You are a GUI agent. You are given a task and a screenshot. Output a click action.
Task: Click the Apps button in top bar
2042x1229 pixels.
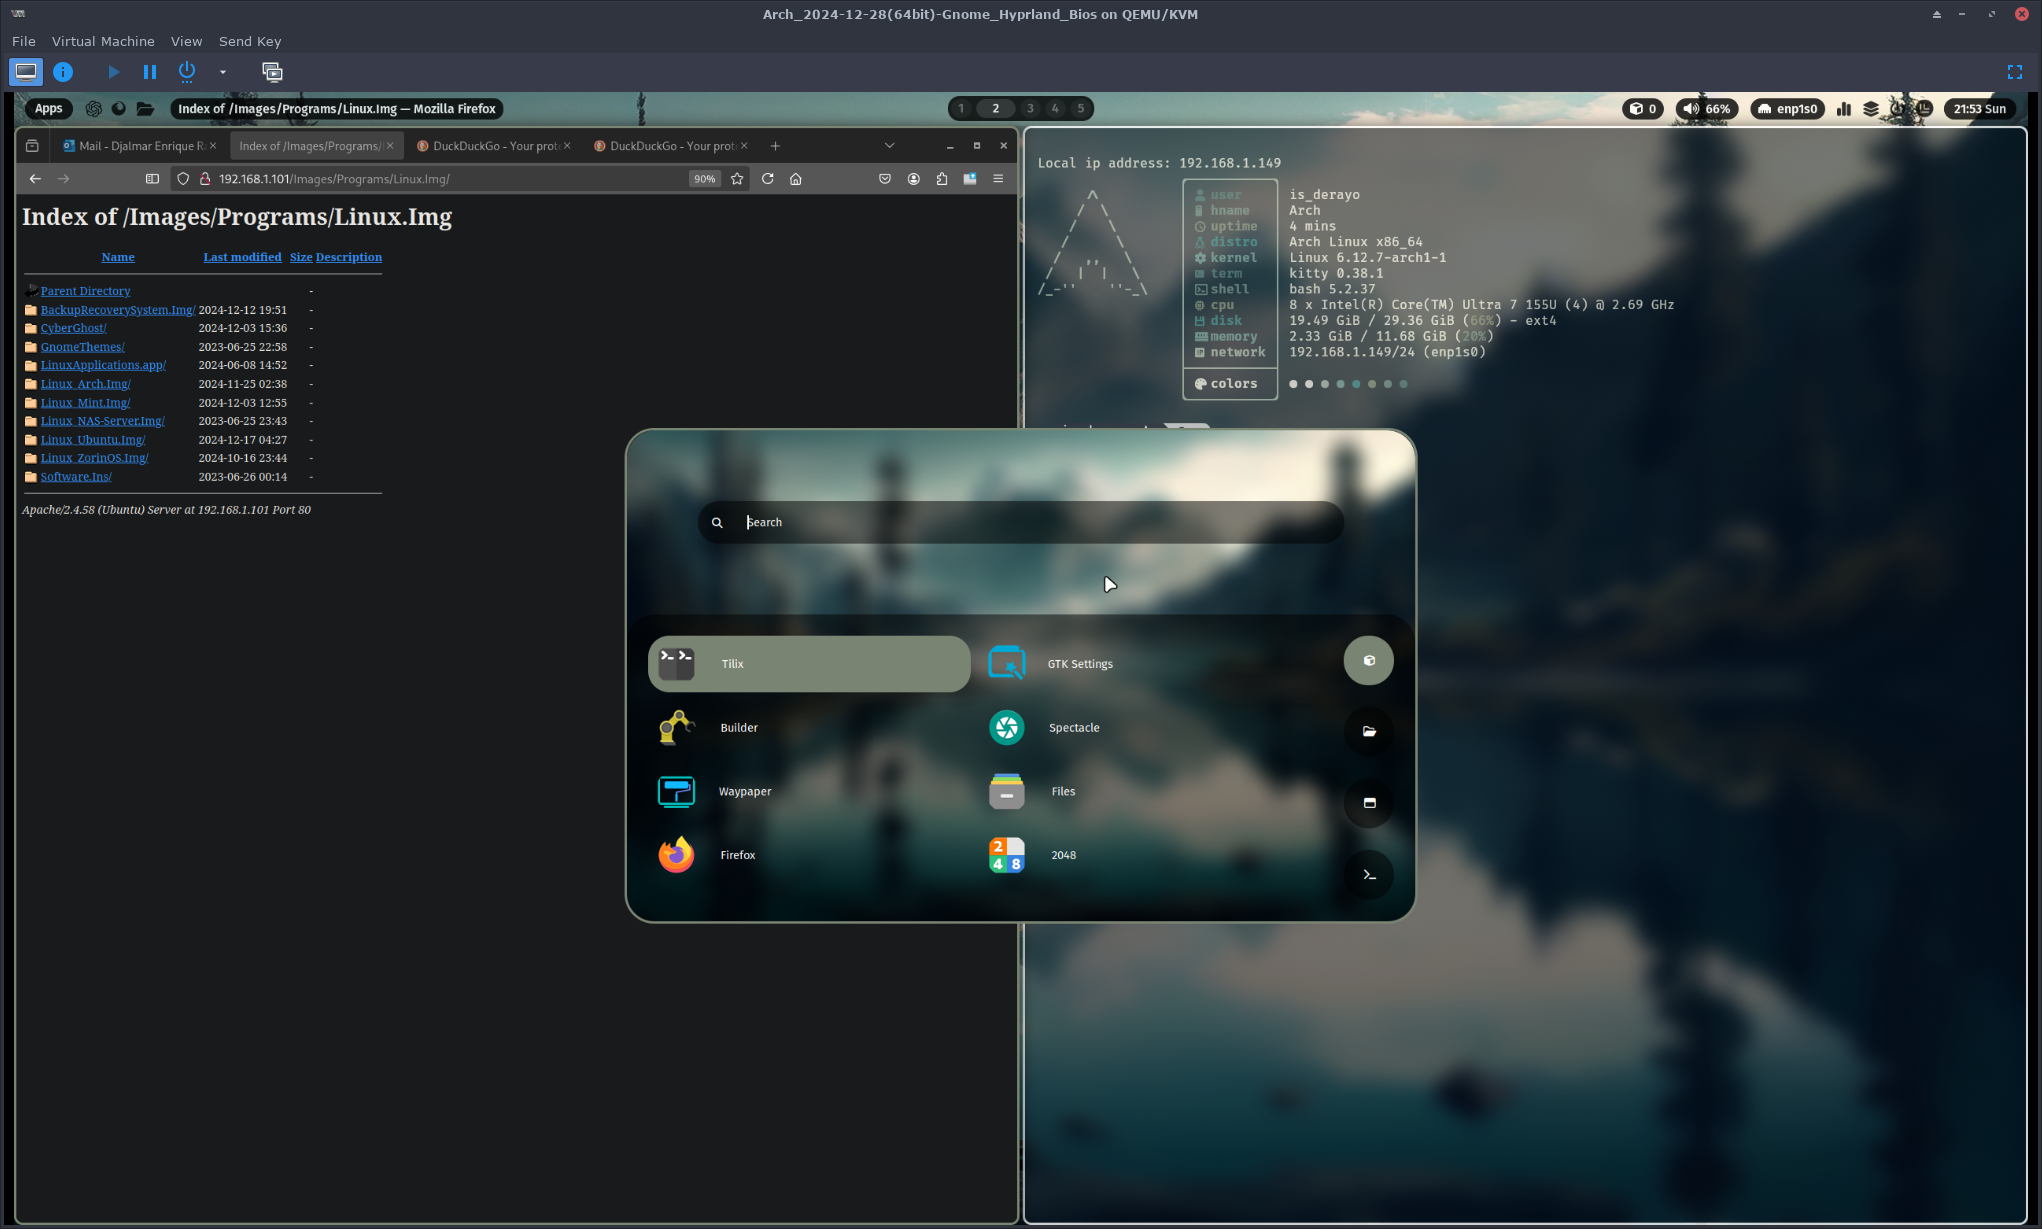(48, 109)
